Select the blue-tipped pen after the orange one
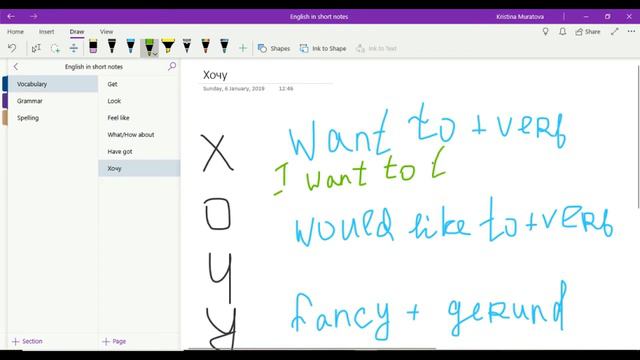This screenshot has width=640, height=360. click(x=224, y=46)
